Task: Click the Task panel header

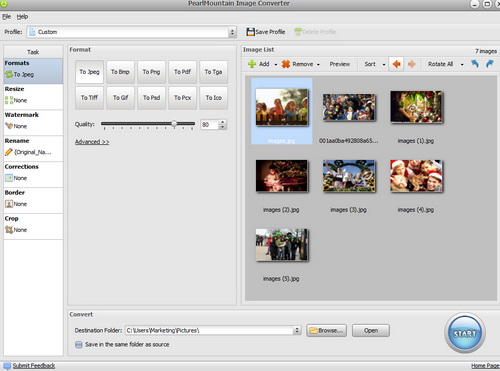Action: (x=33, y=52)
